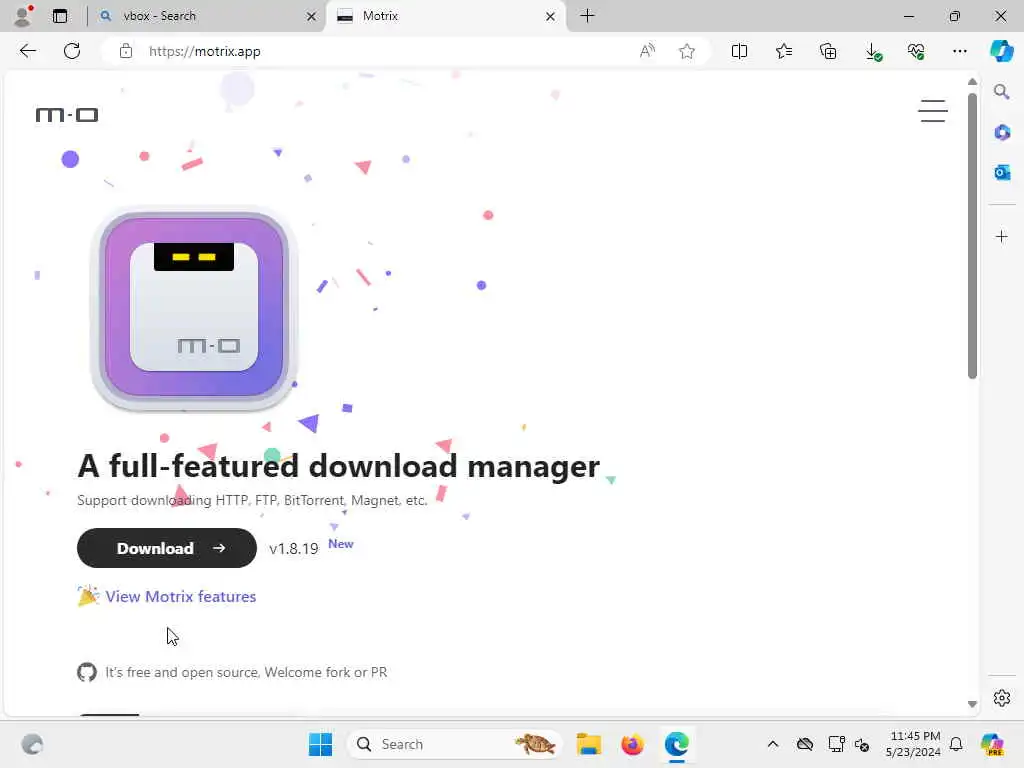Viewport: 1024px width, 768px height.
Task: Open File Explorer from taskbar
Action: point(588,744)
